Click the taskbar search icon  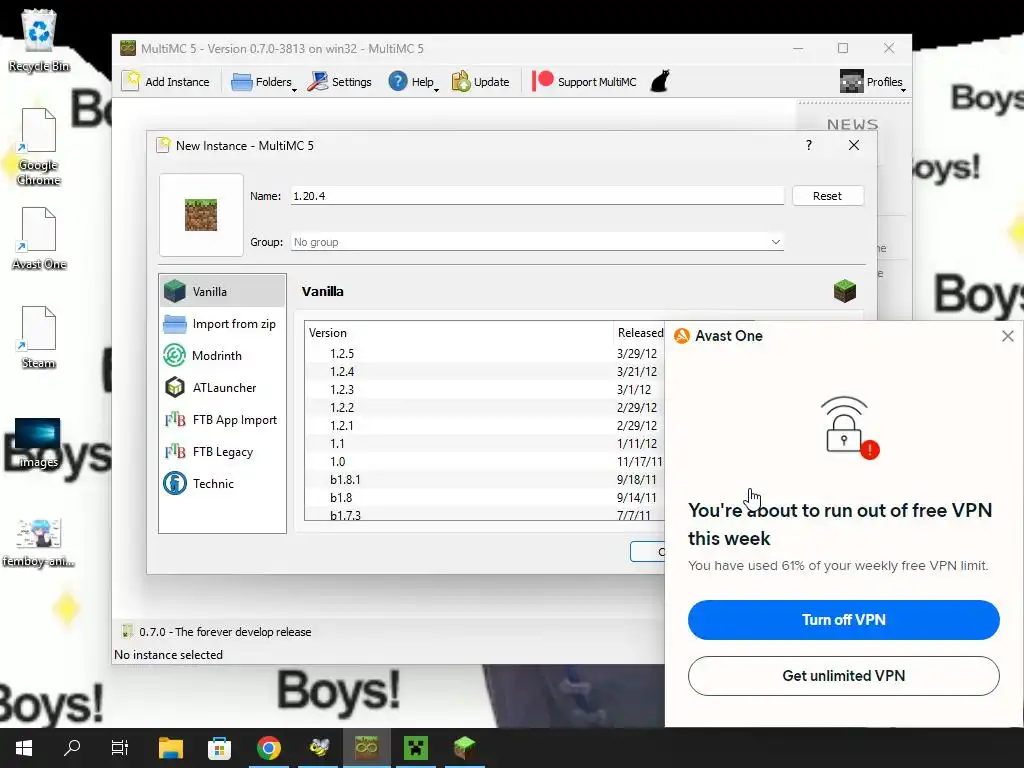[72, 748]
